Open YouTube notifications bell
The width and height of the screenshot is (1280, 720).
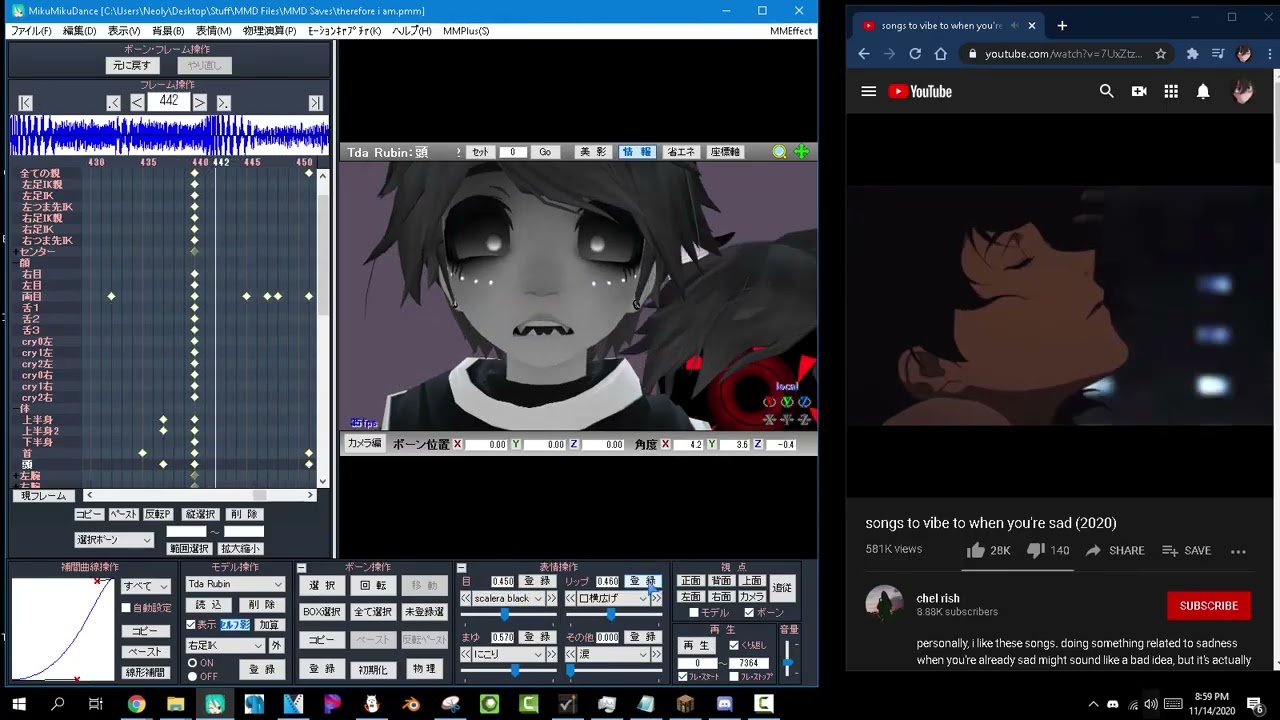tap(1203, 91)
